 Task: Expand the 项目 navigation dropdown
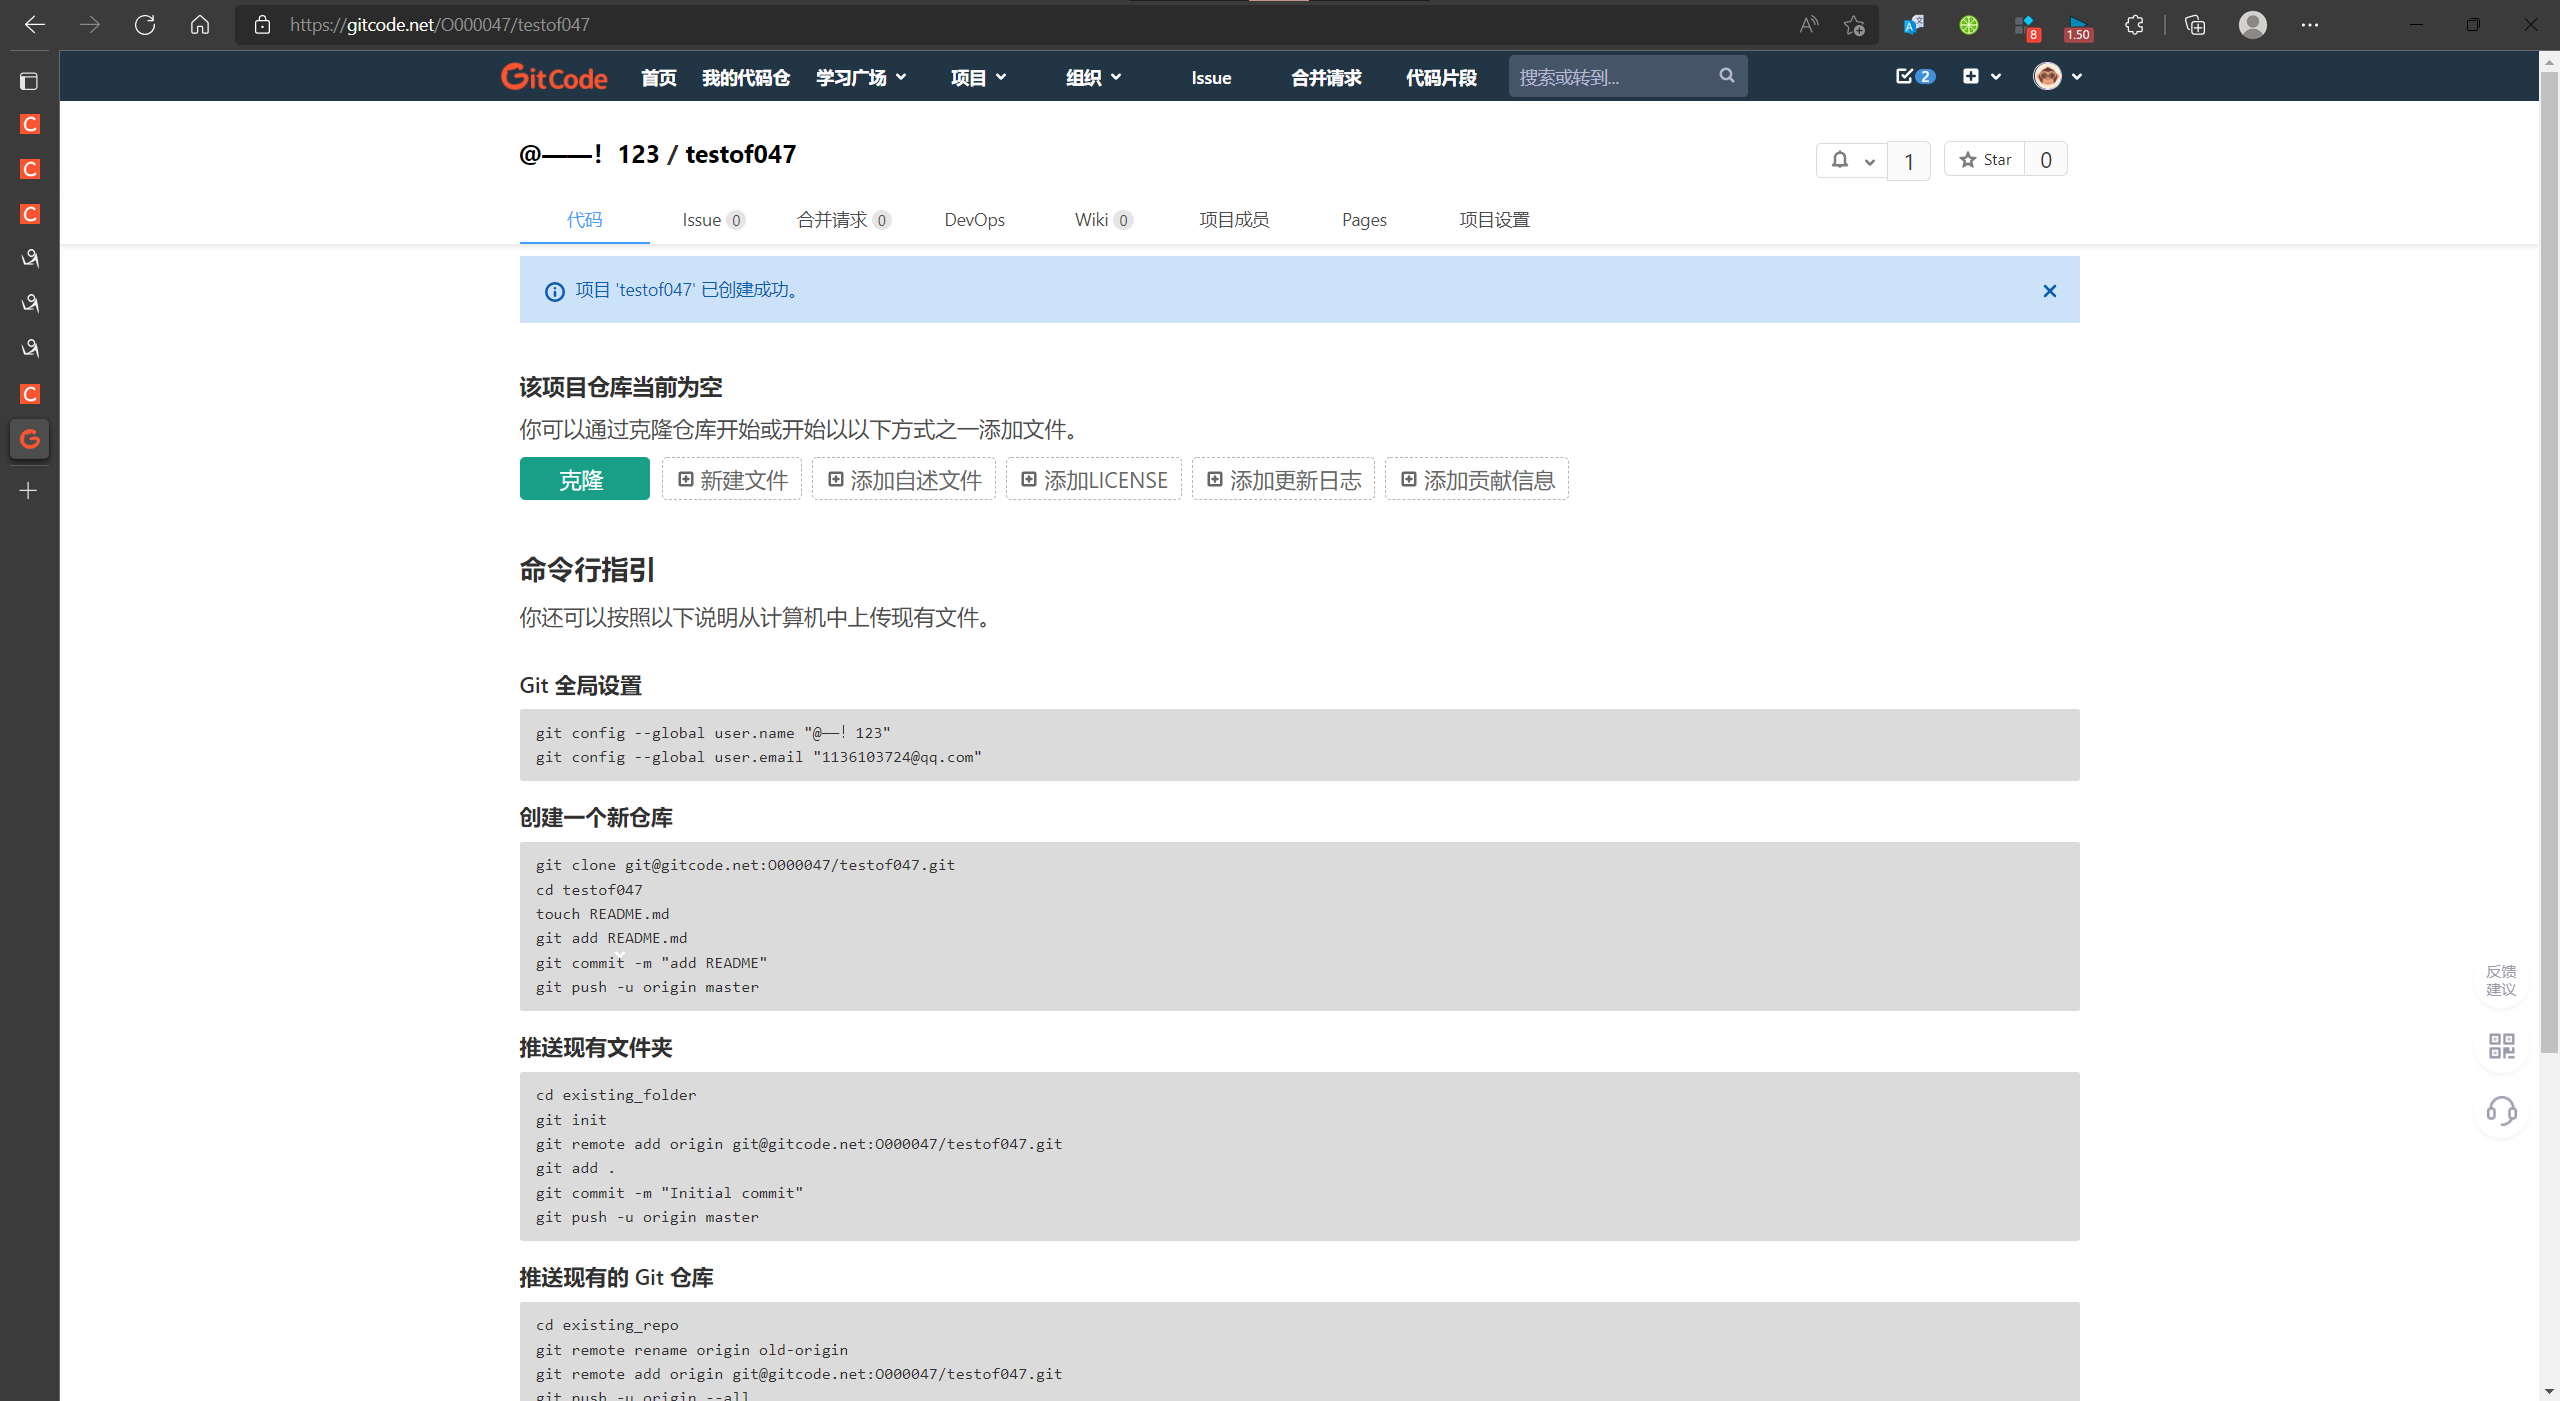[978, 77]
